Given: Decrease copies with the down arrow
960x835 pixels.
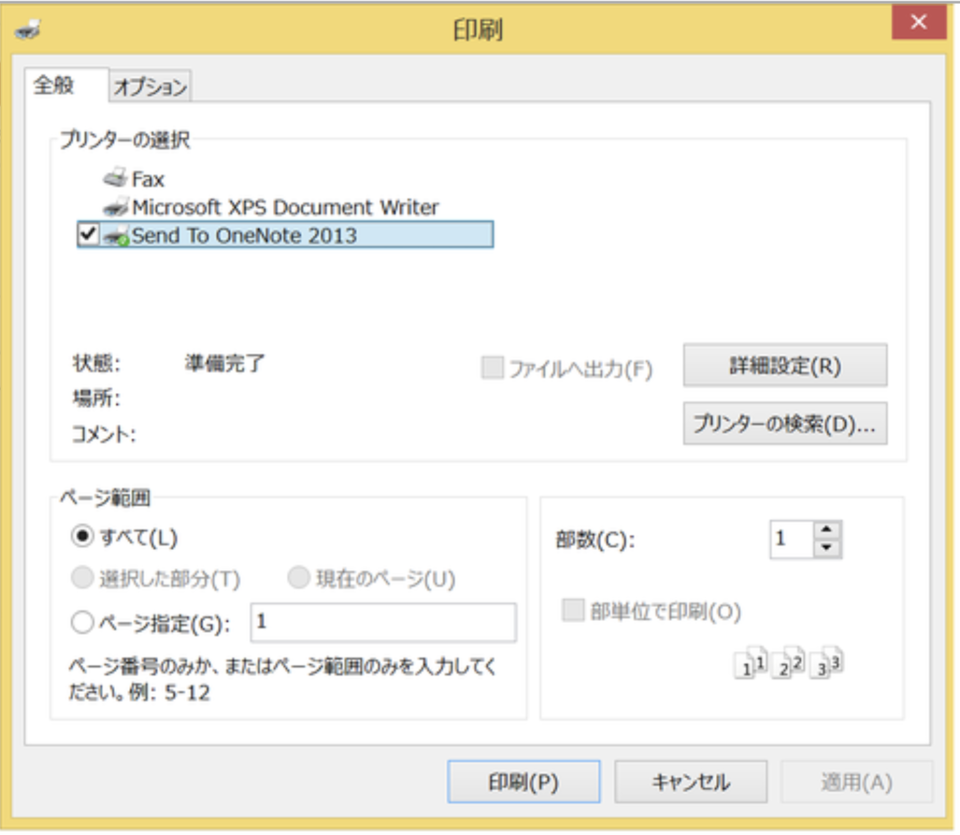Looking at the screenshot, I should (x=827, y=548).
